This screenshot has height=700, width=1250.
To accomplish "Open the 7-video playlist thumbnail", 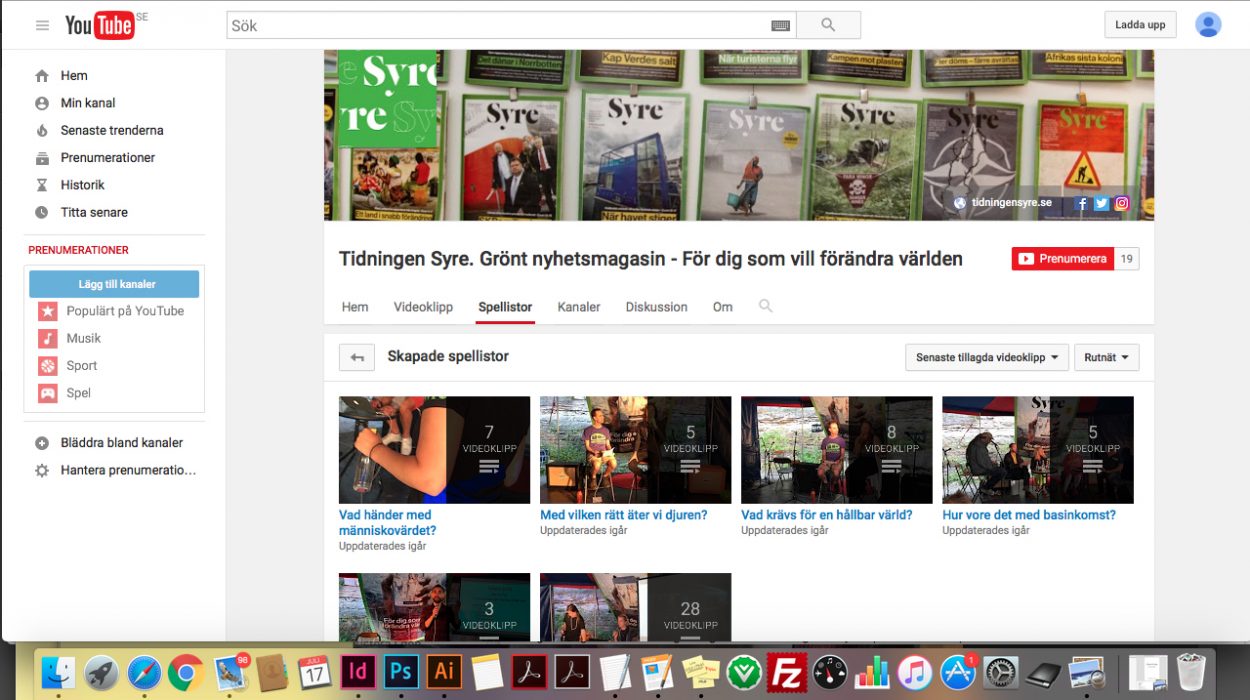I will pos(434,450).
